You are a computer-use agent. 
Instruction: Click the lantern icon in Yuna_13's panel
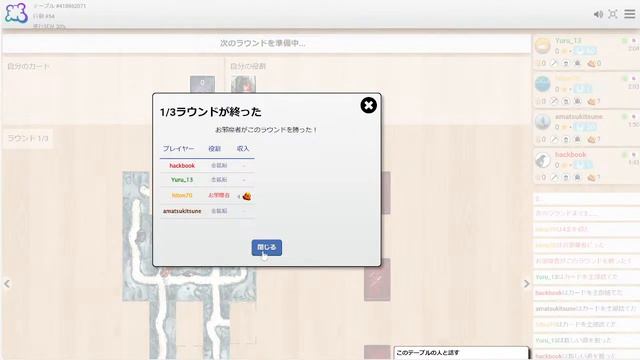(x=566, y=63)
